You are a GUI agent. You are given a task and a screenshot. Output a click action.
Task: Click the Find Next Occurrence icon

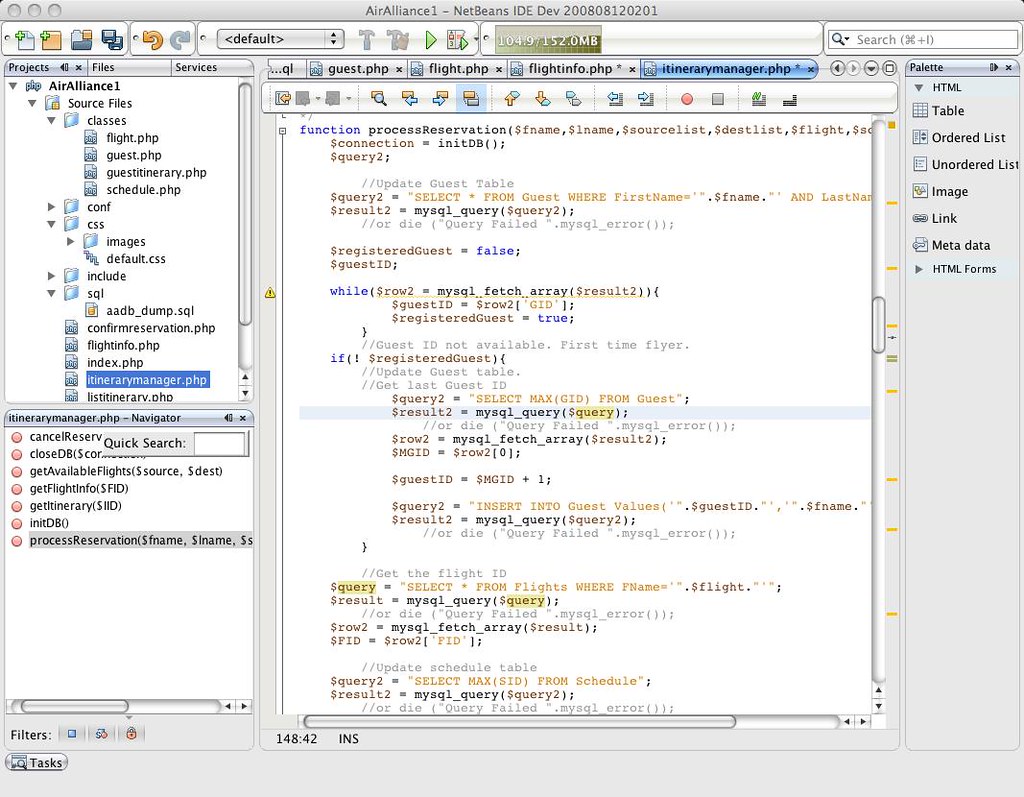tap(440, 99)
